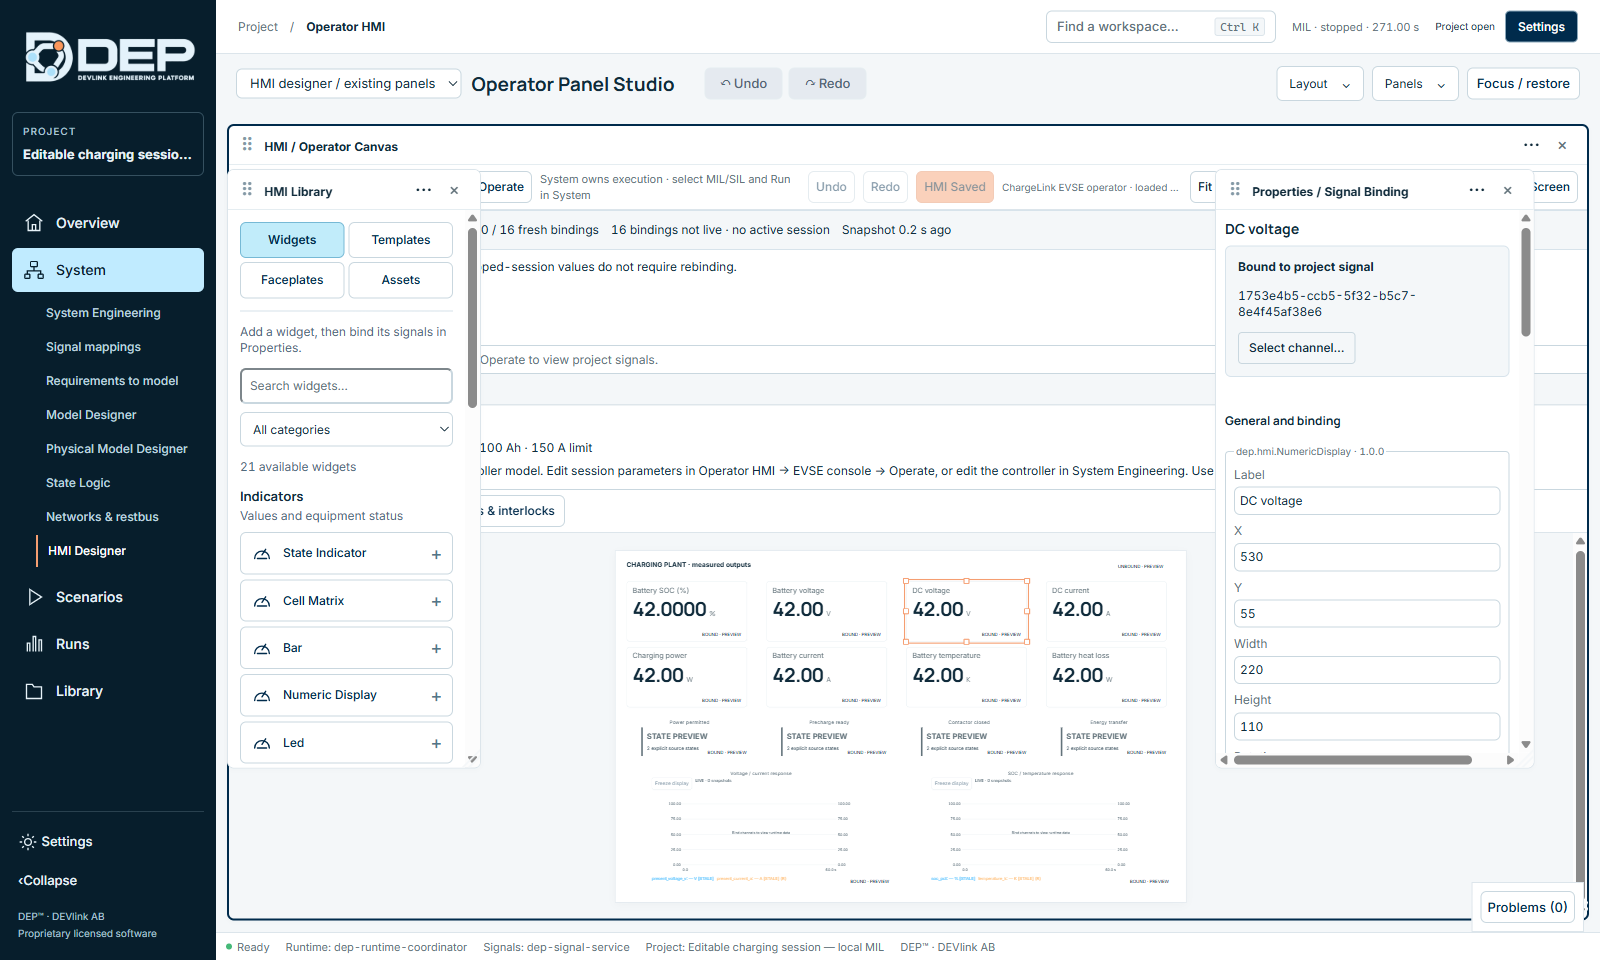The image size is (1600, 960).
Task: Click the System hierarchy icon in sidebar
Action: (x=34, y=270)
